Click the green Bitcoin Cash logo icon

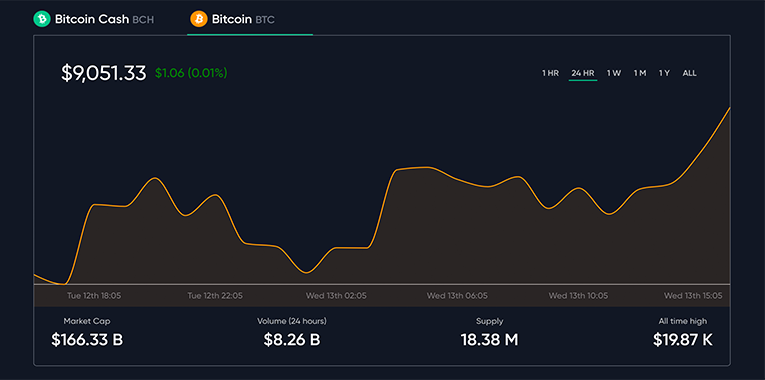[x=42, y=19]
